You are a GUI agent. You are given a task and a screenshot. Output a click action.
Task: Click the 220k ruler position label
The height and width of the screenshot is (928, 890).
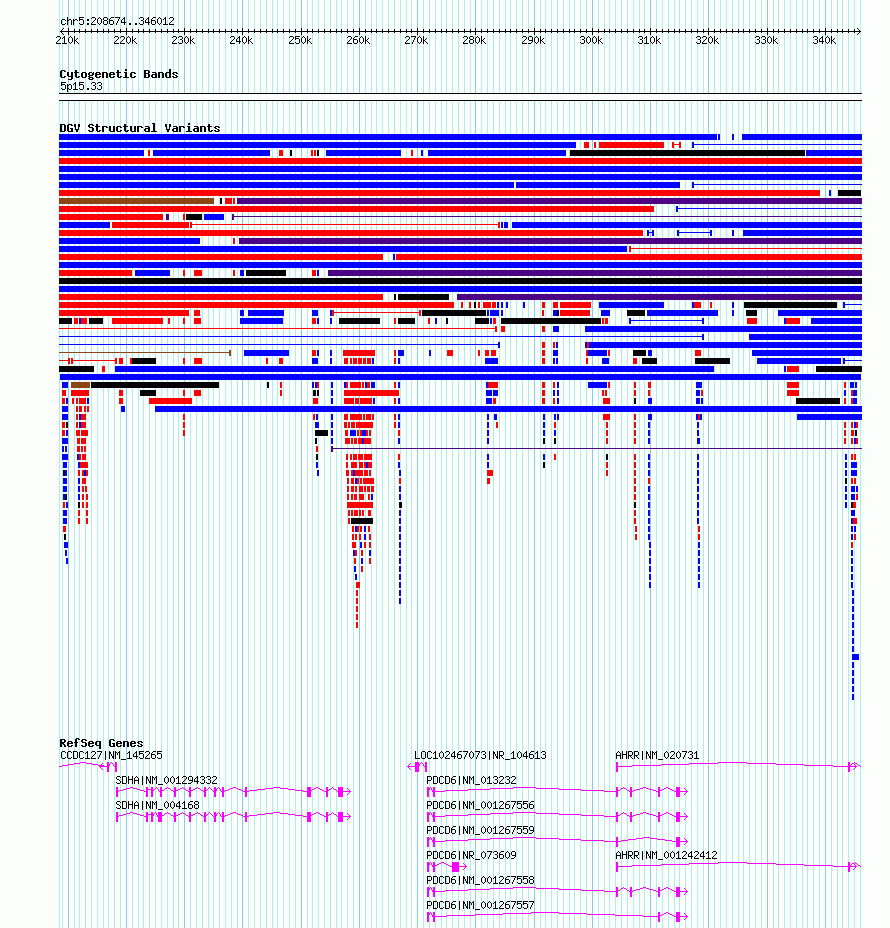(125, 40)
